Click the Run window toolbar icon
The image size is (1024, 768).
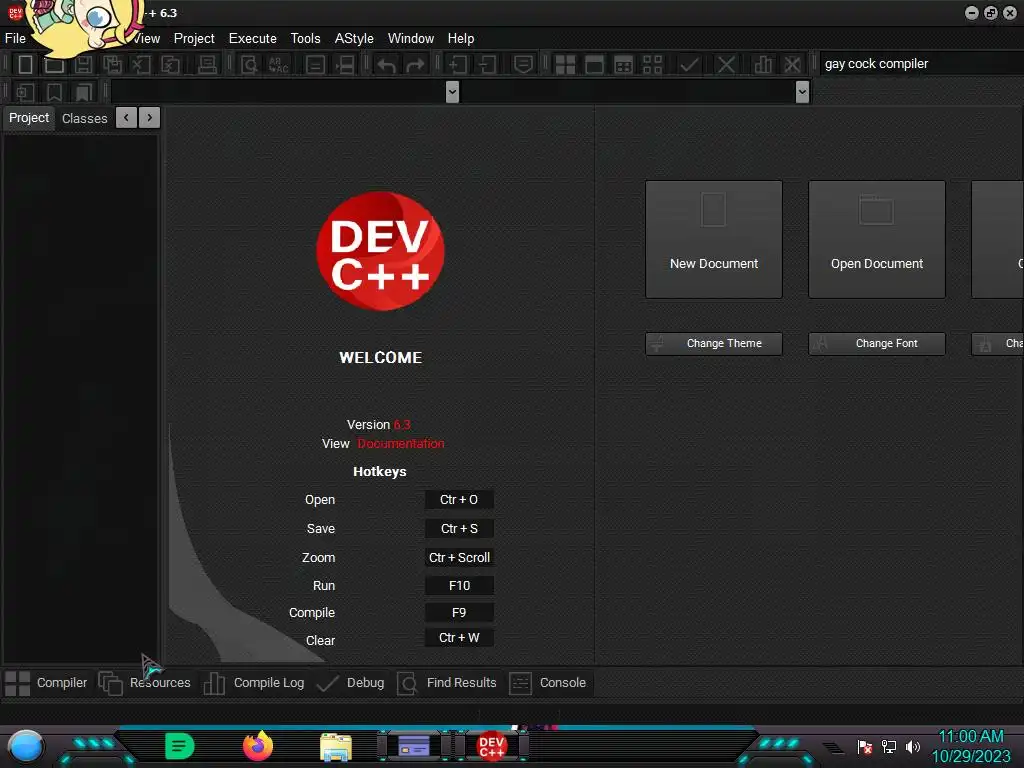(594, 64)
